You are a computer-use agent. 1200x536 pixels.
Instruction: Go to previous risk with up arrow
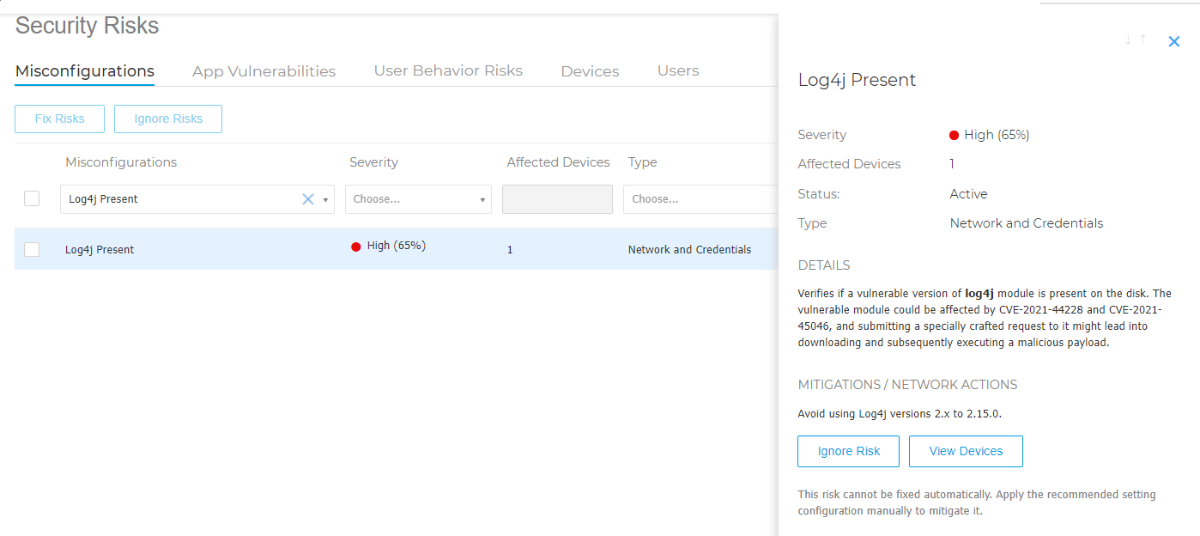click(x=1143, y=40)
